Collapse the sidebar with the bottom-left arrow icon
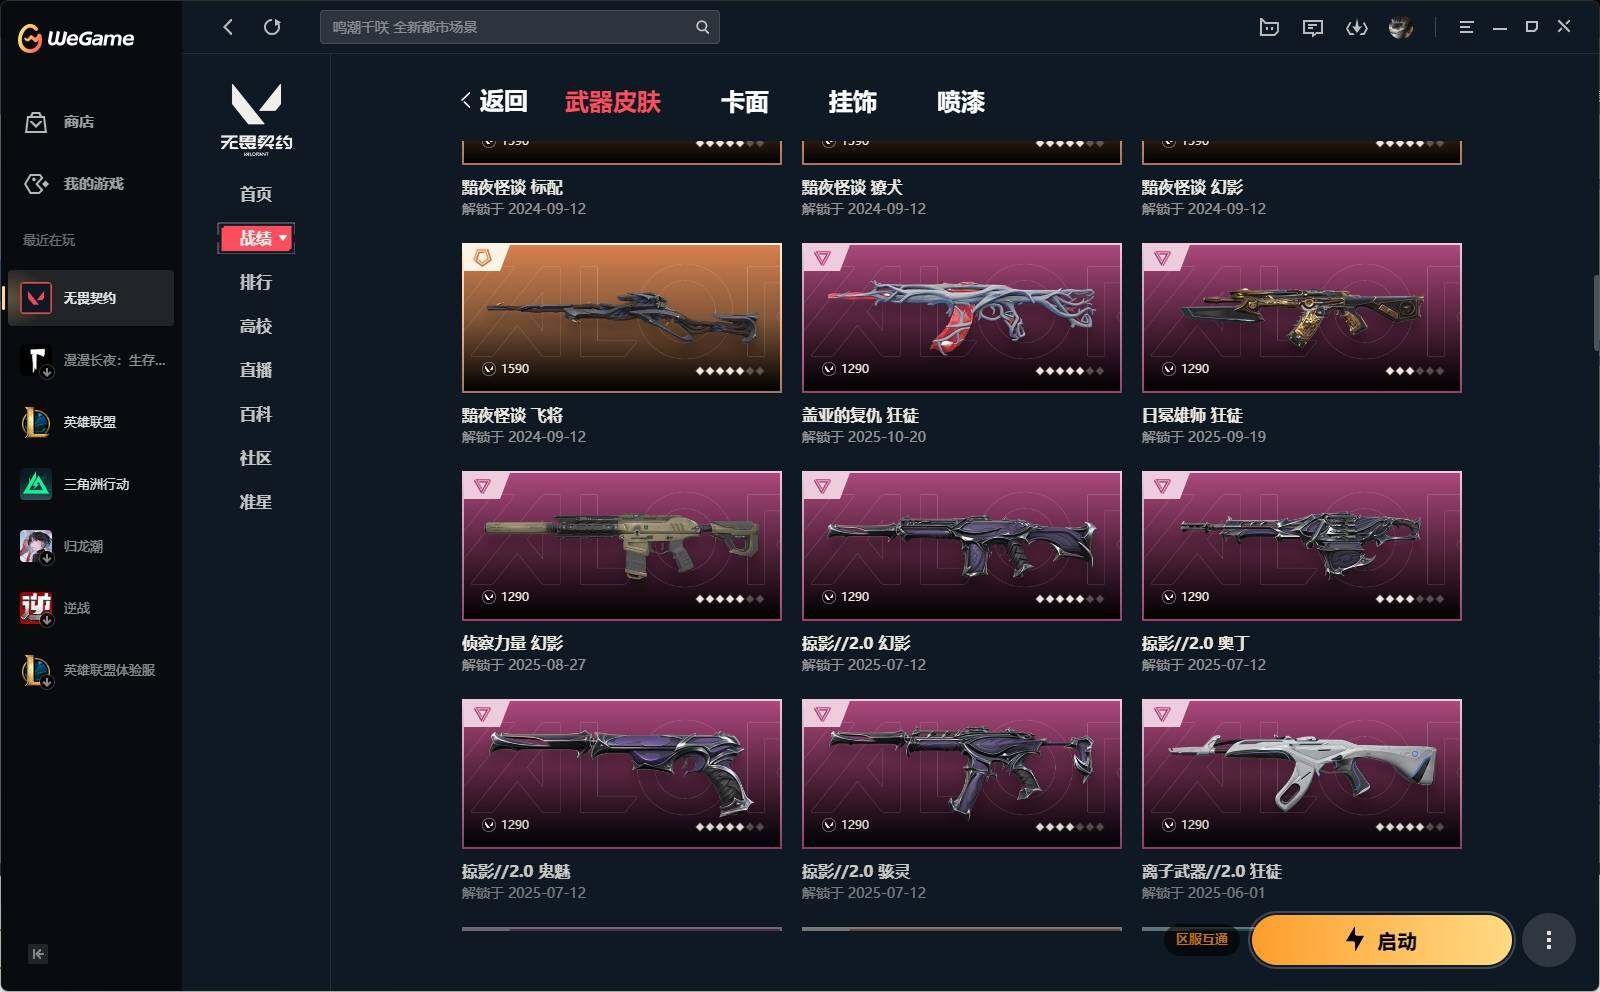 tap(37, 954)
